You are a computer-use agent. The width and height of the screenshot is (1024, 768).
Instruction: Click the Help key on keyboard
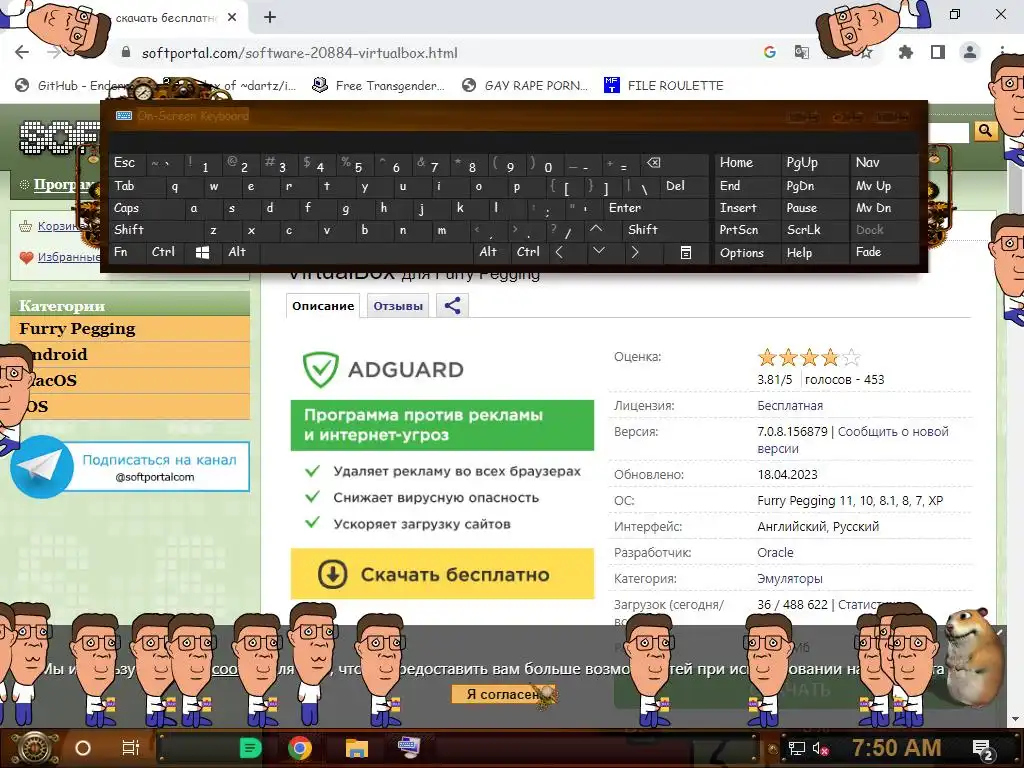[x=814, y=252]
